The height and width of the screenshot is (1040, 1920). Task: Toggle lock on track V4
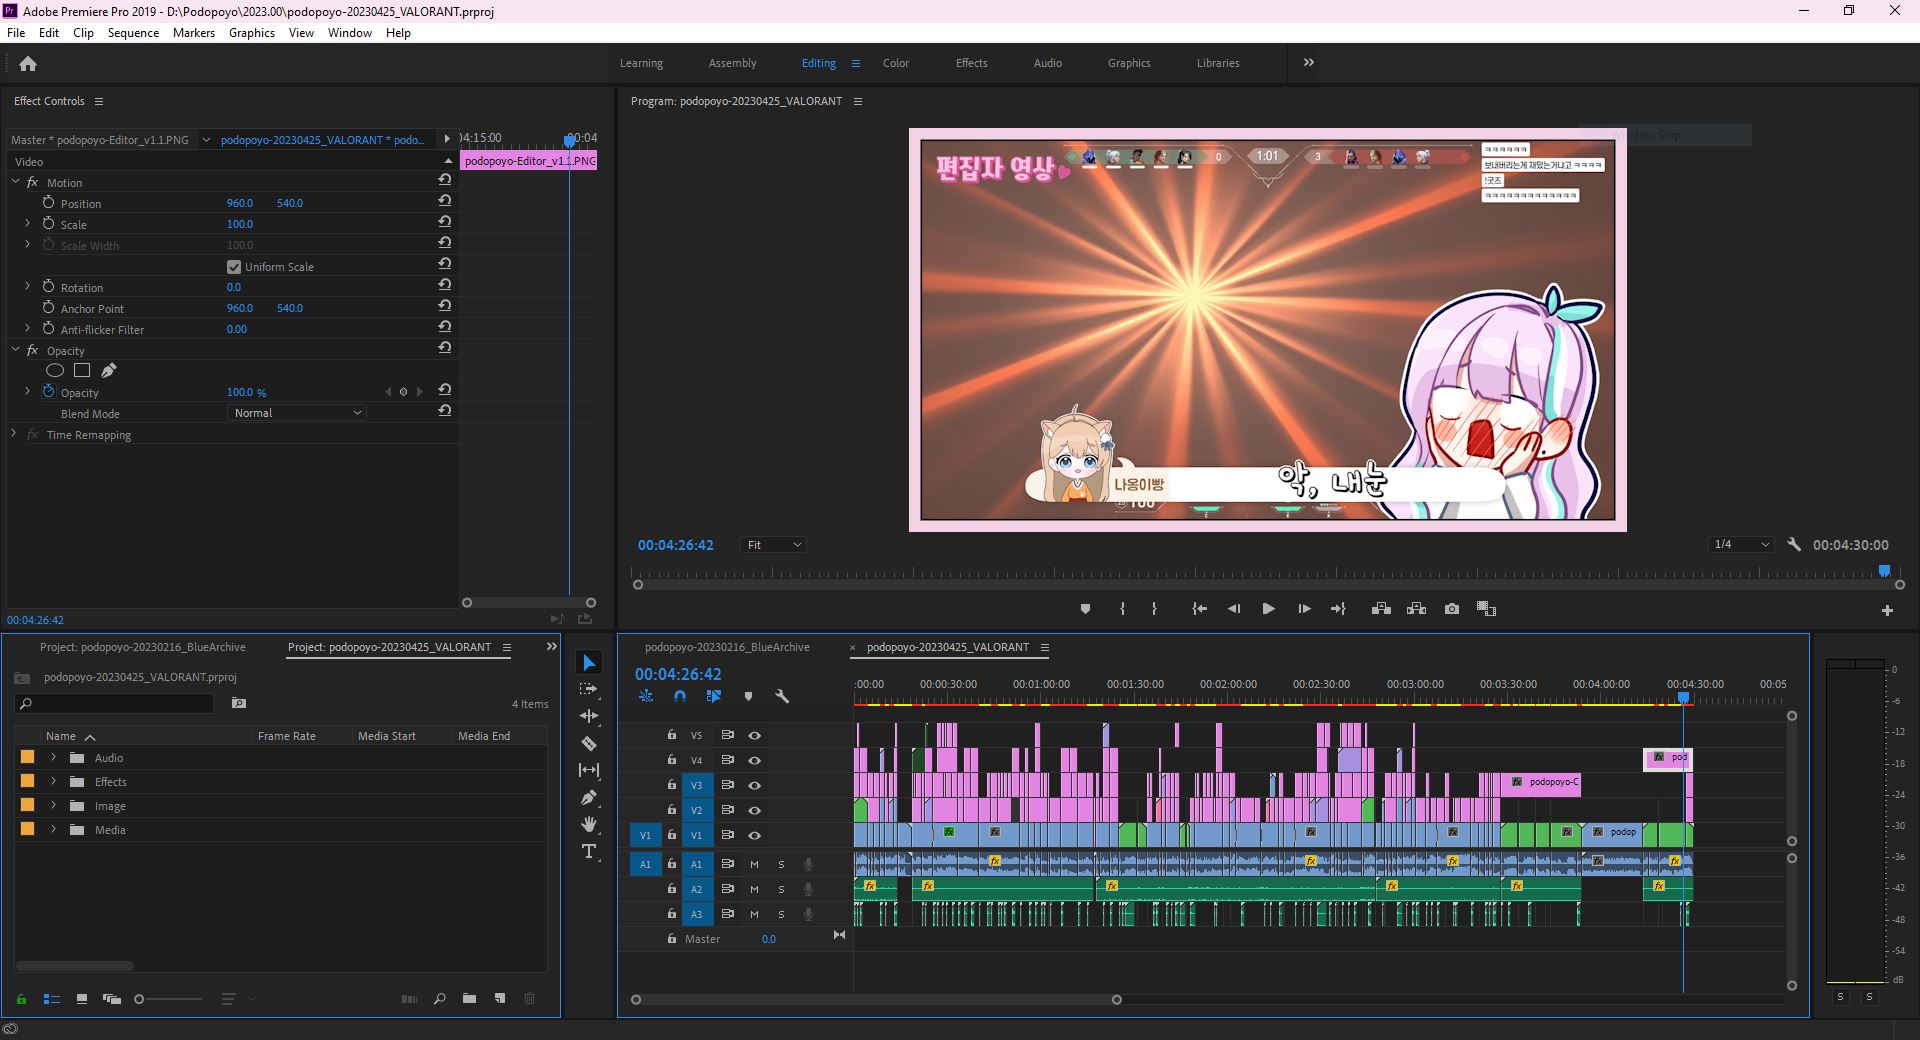(672, 760)
